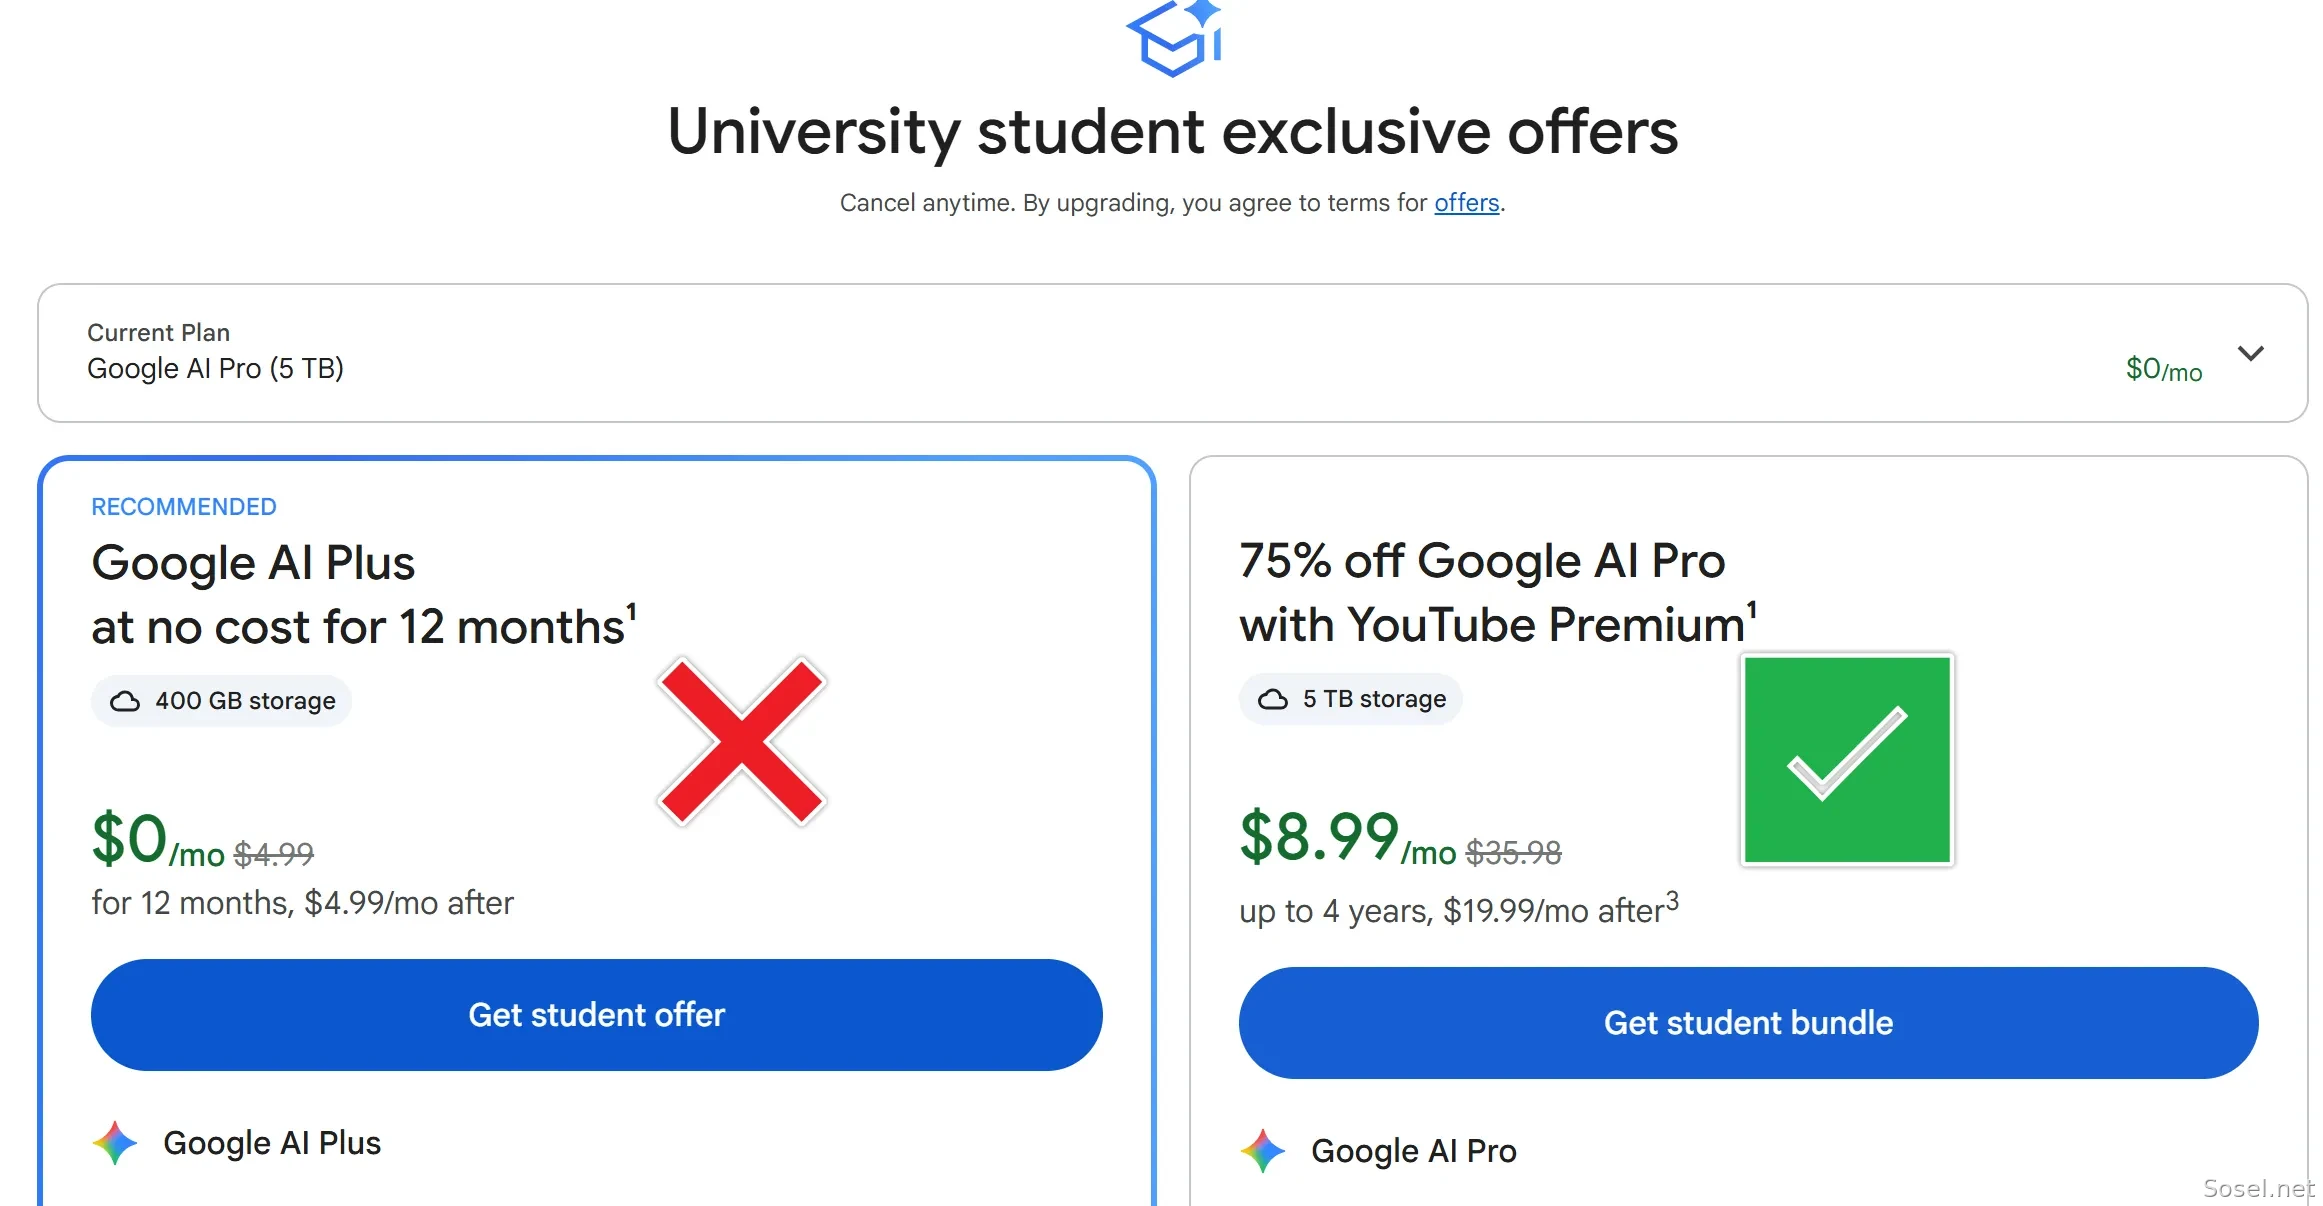2323x1206 pixels.
Task: Select the 400 GB storage chip
Action: tap(221, 701)
